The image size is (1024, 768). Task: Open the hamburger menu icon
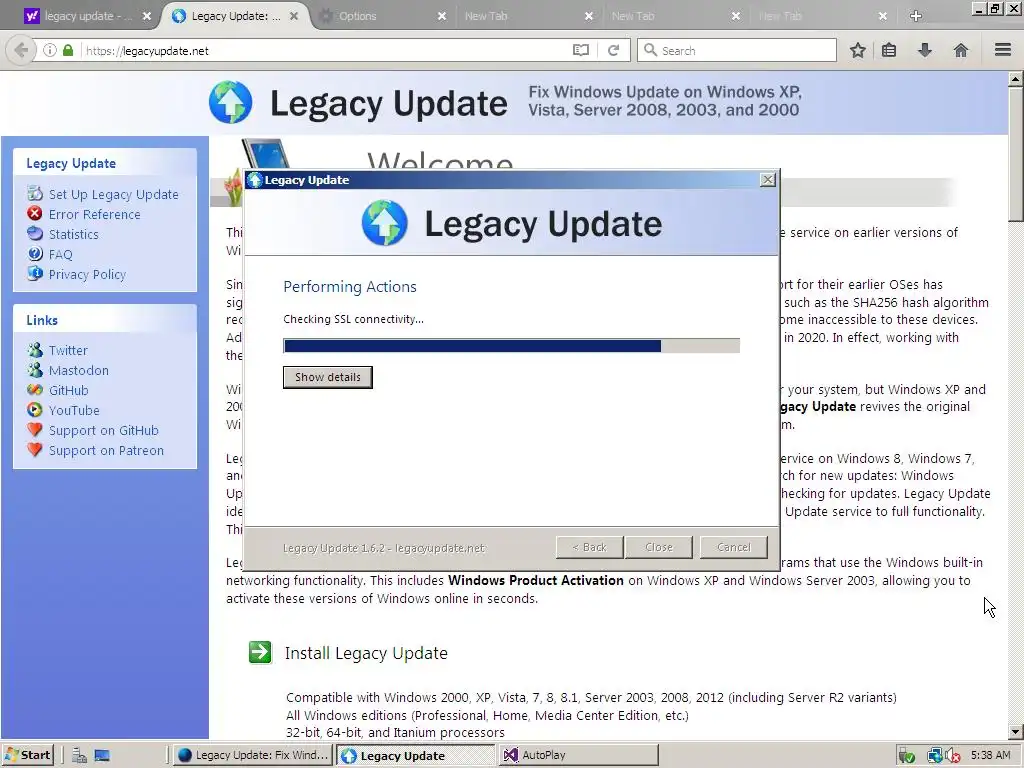pos(1003,50)
